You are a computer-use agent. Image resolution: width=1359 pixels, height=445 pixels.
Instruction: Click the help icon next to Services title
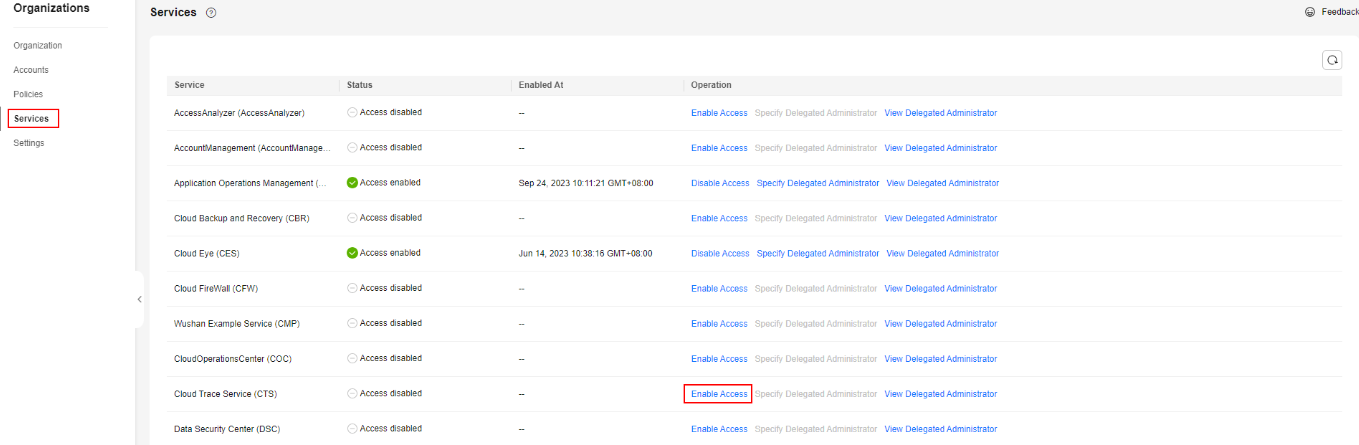210,12
